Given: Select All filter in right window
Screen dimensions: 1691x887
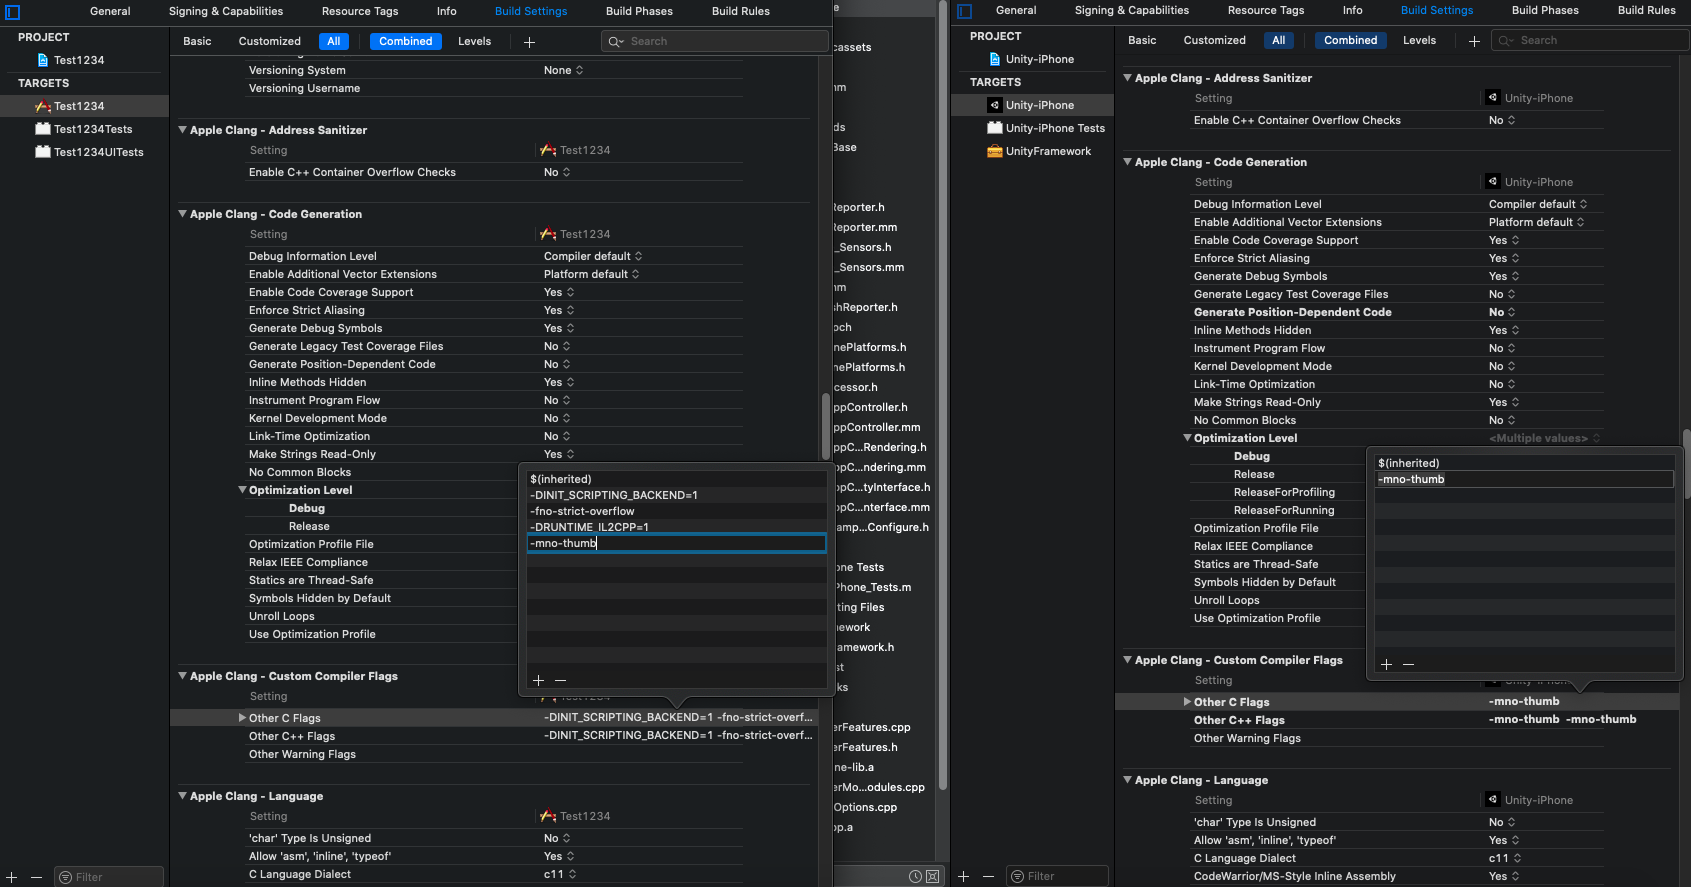Looking at the screenshot, I should (x=1279, y=40).
